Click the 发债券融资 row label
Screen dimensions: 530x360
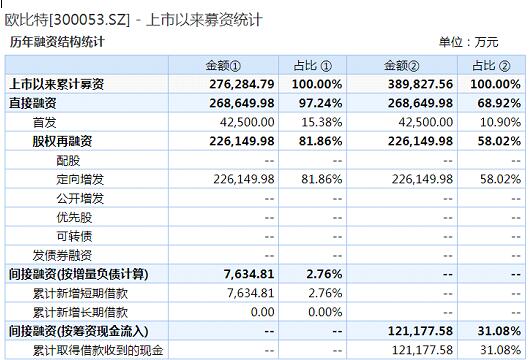pos(62,255)
